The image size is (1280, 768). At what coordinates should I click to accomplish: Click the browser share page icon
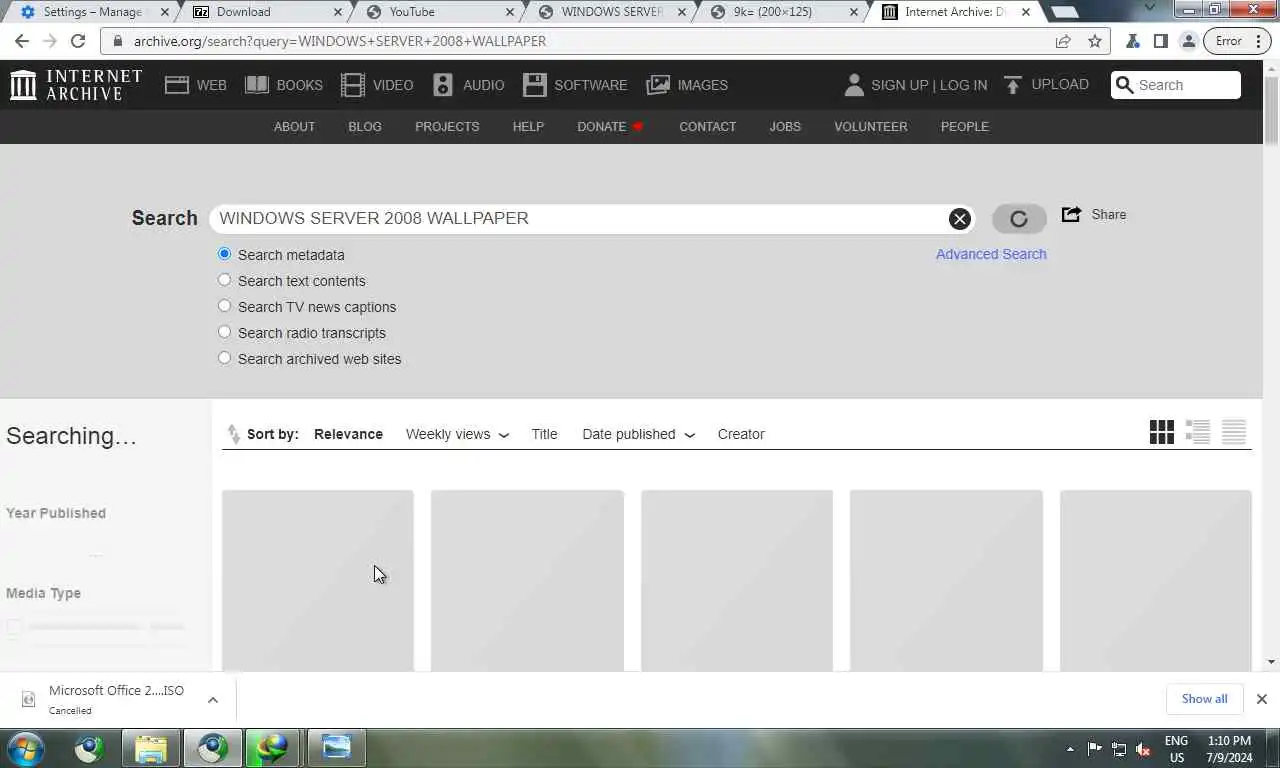pos(1063,41)
